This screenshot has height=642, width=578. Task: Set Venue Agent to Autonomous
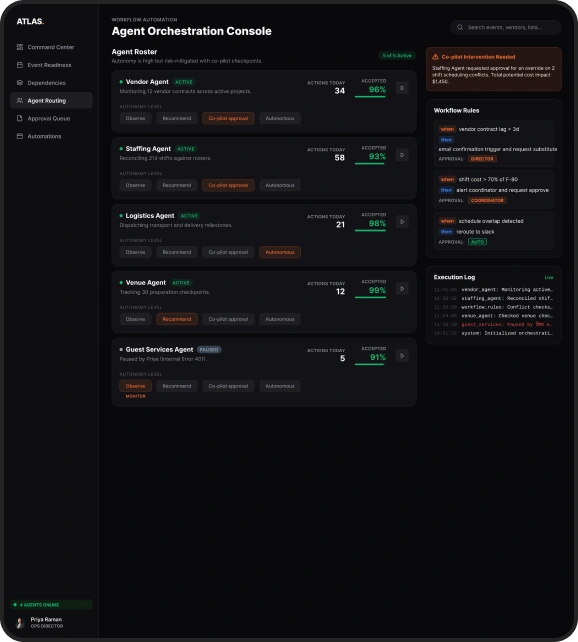pos(280,319)
